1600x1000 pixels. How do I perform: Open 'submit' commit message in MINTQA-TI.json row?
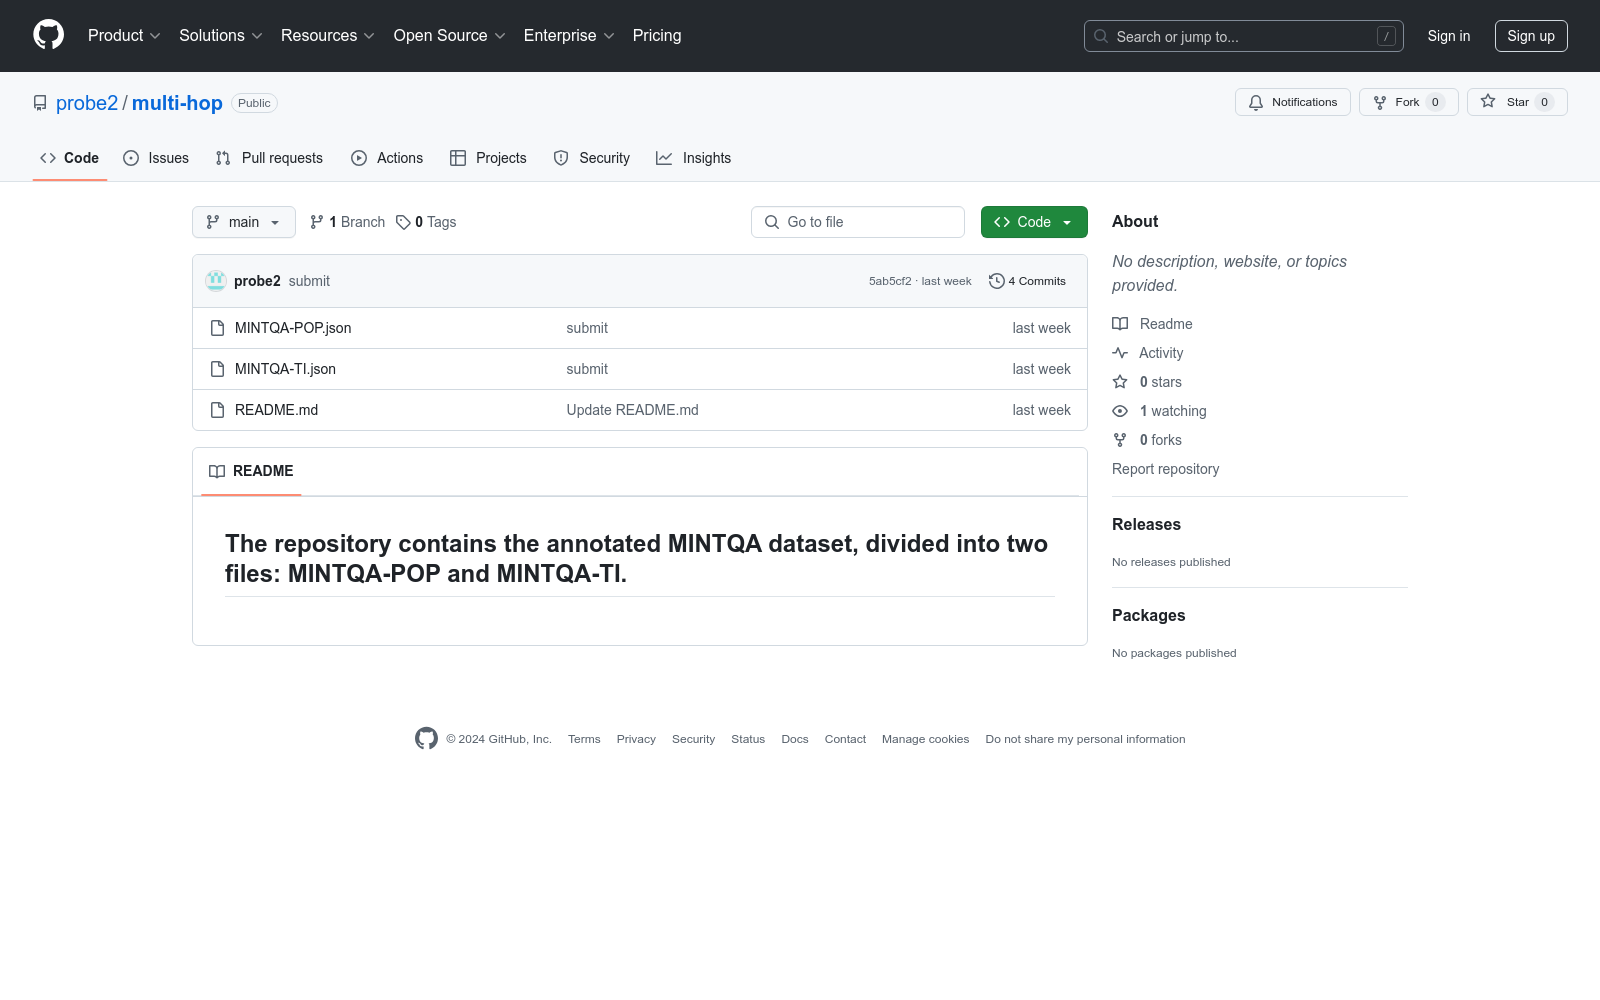coord(587,369)
